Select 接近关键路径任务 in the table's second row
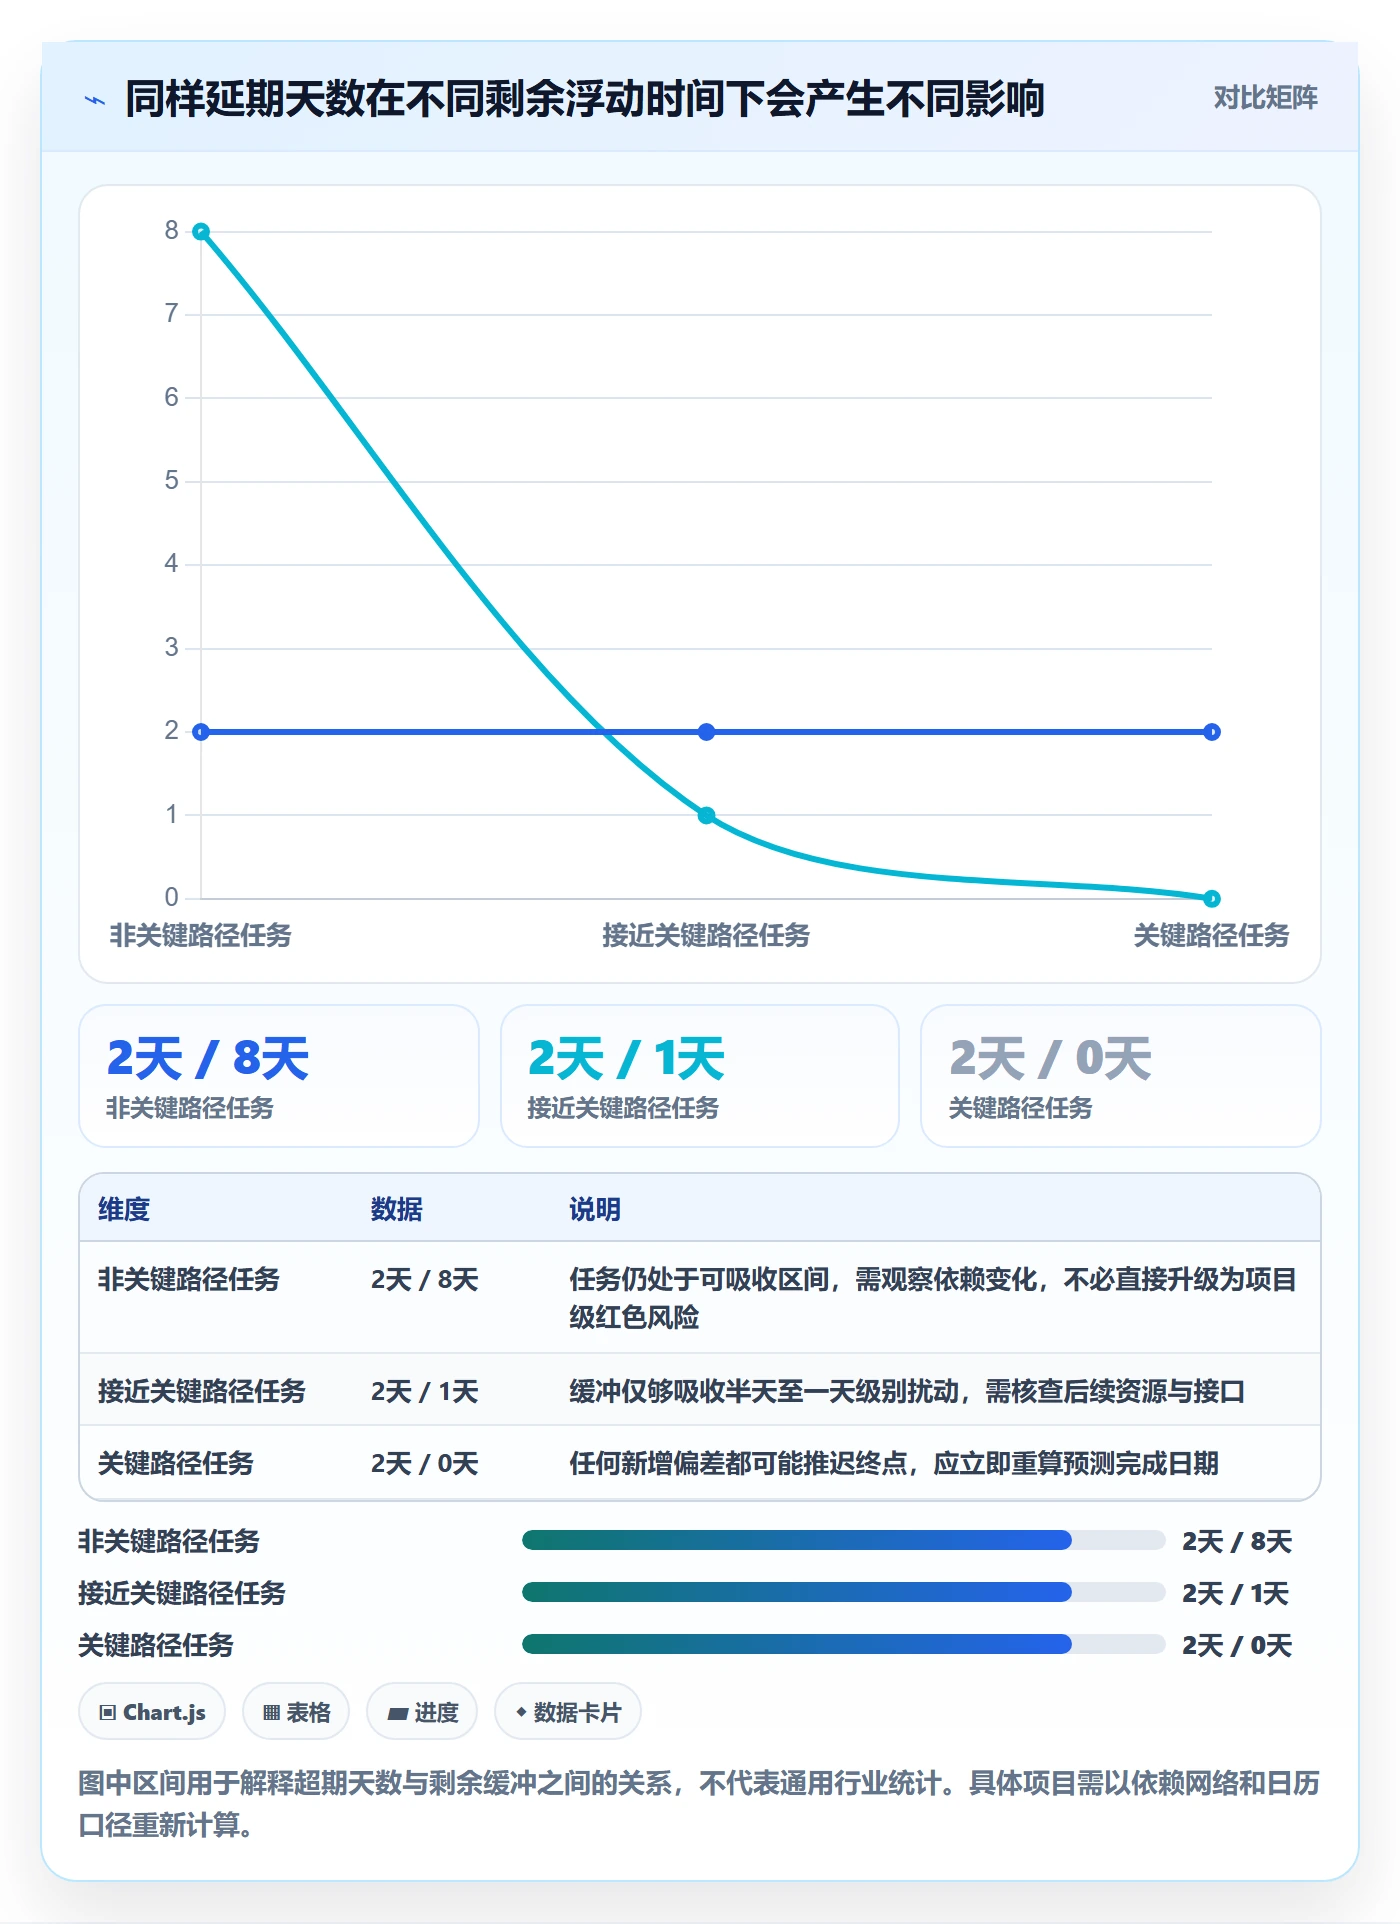 (x=202, y=1391)
